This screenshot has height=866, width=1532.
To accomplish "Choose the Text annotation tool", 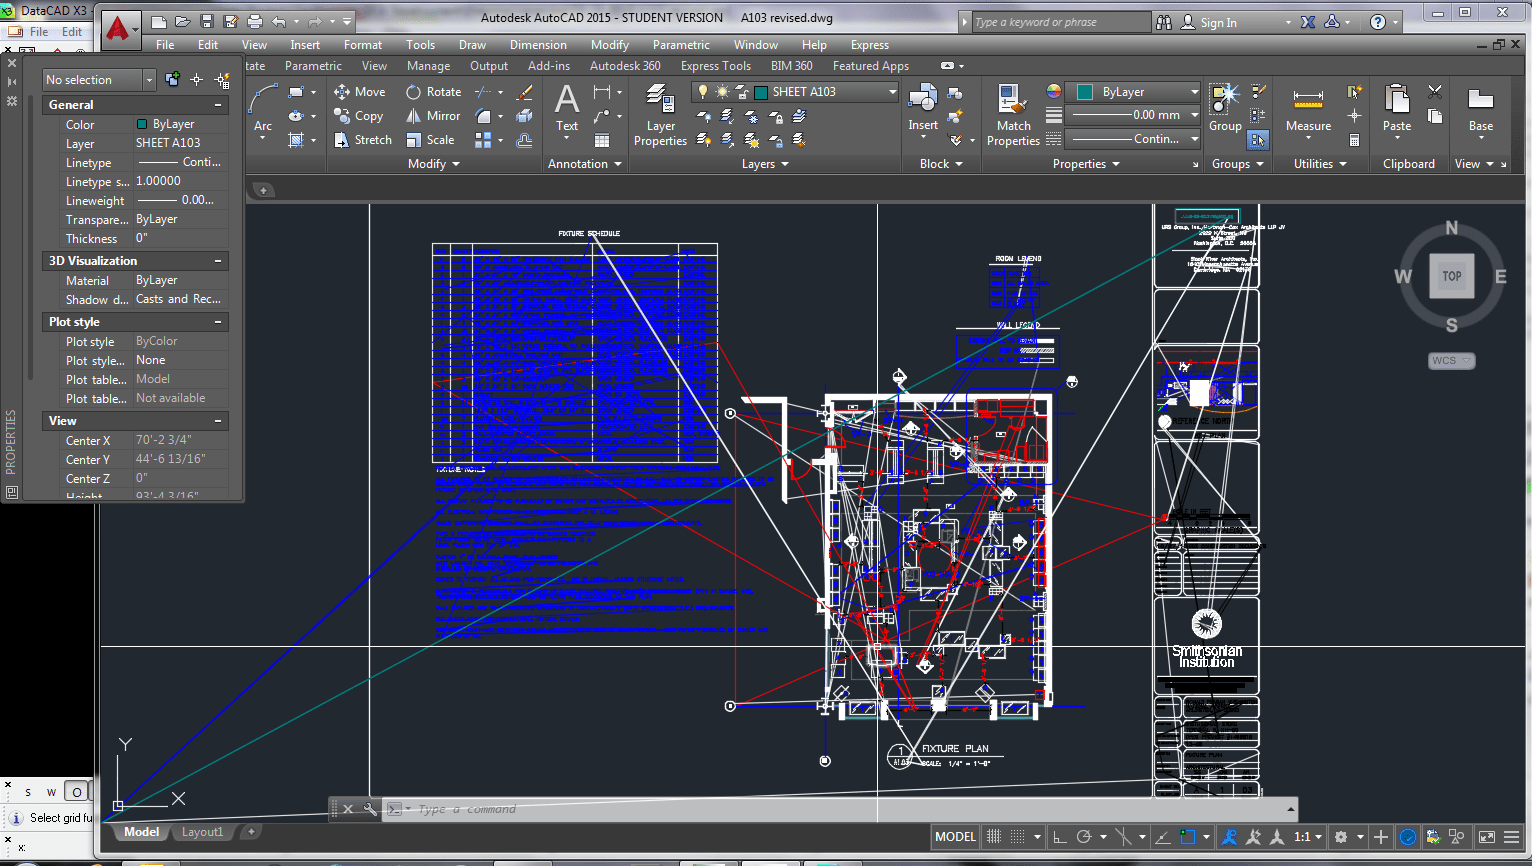I will tap(567, 110).
